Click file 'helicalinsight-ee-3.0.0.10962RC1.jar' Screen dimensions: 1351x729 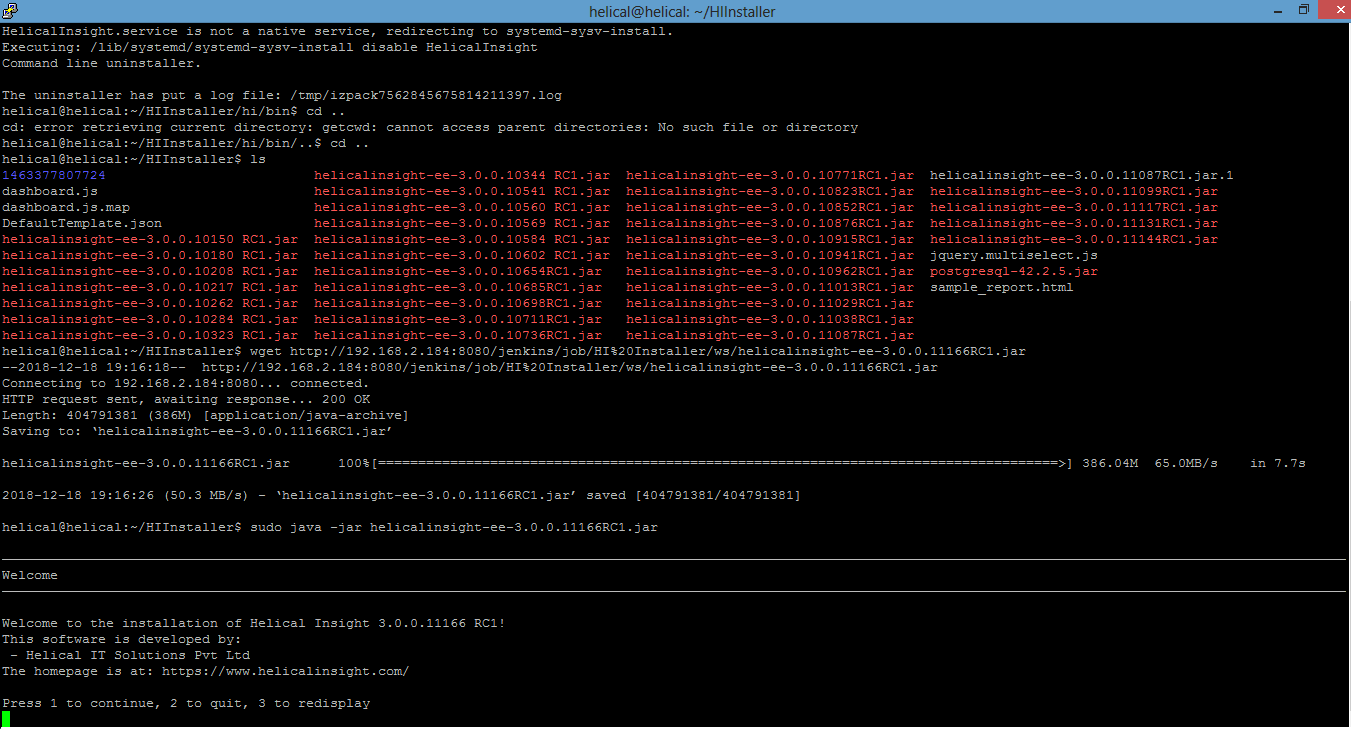pyautogui.click(x=770, y=271)
